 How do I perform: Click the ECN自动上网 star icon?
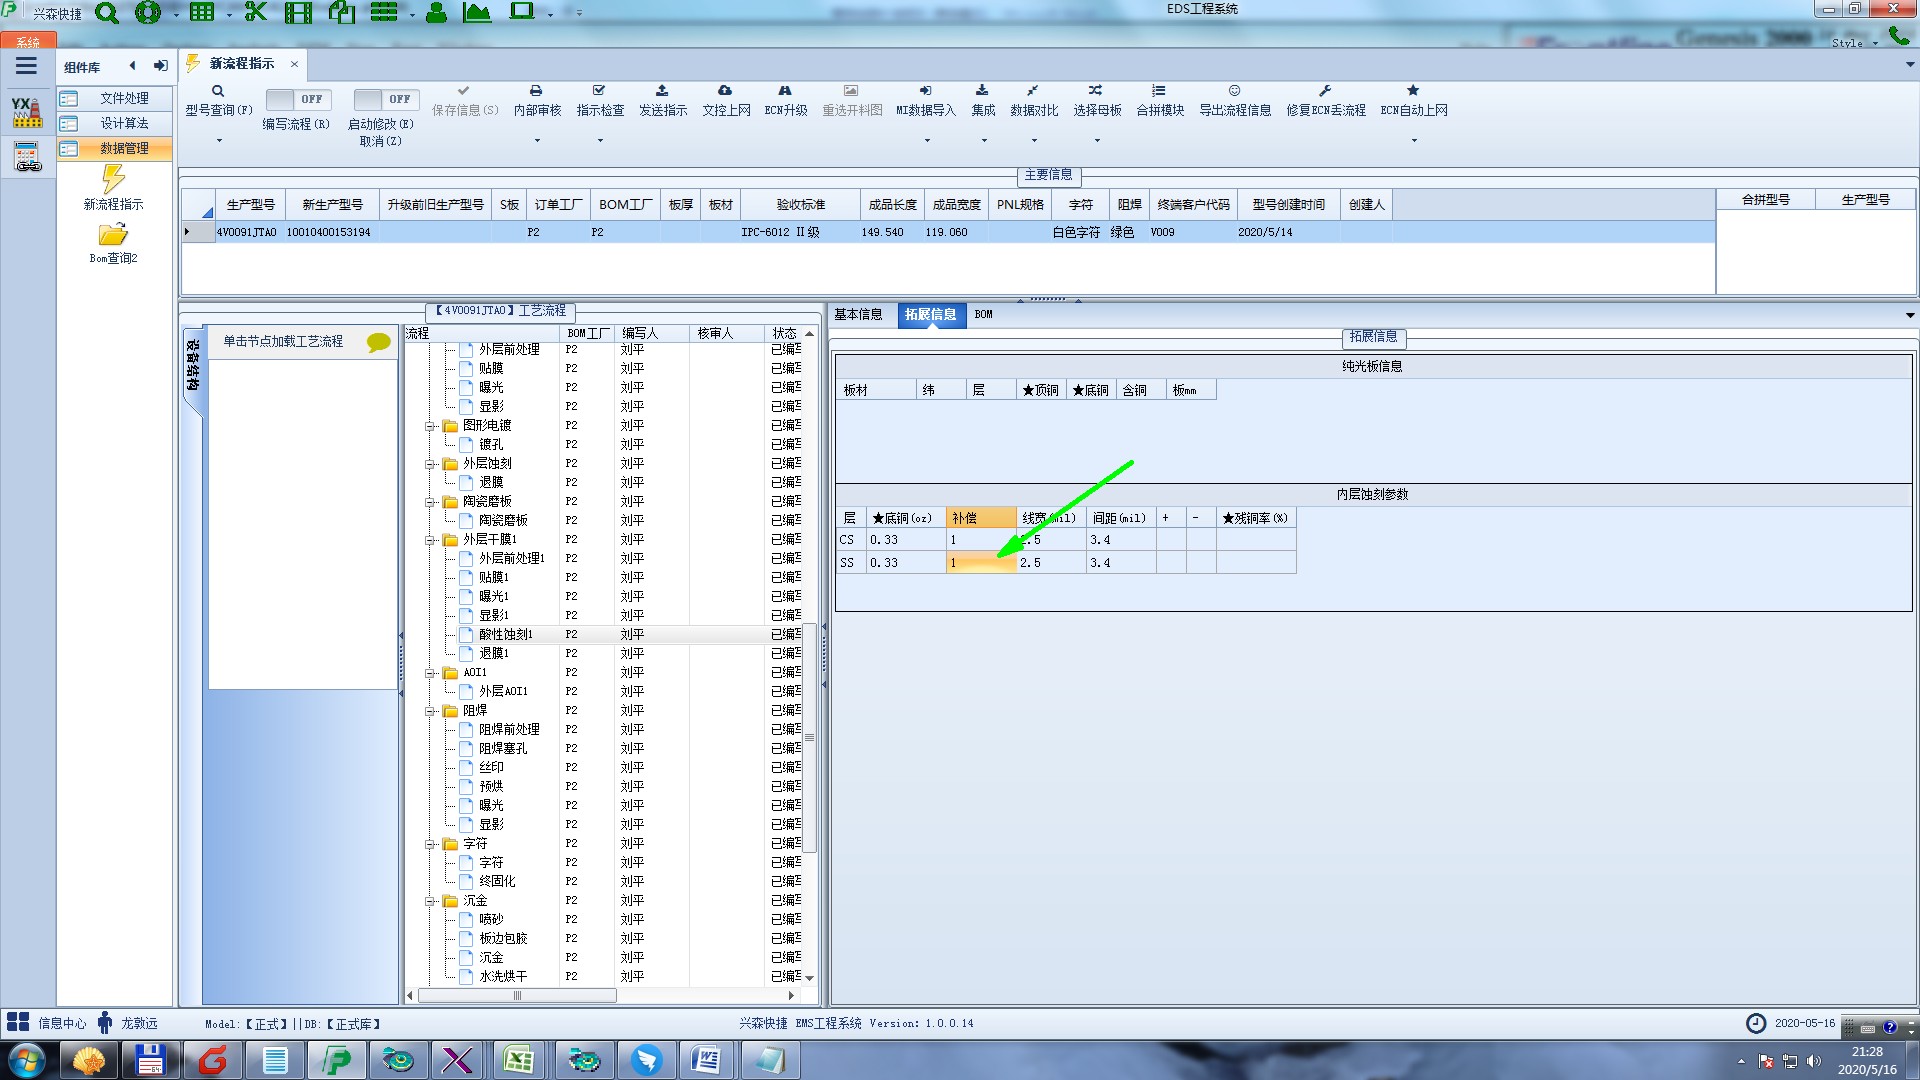tap(1413, 91)
